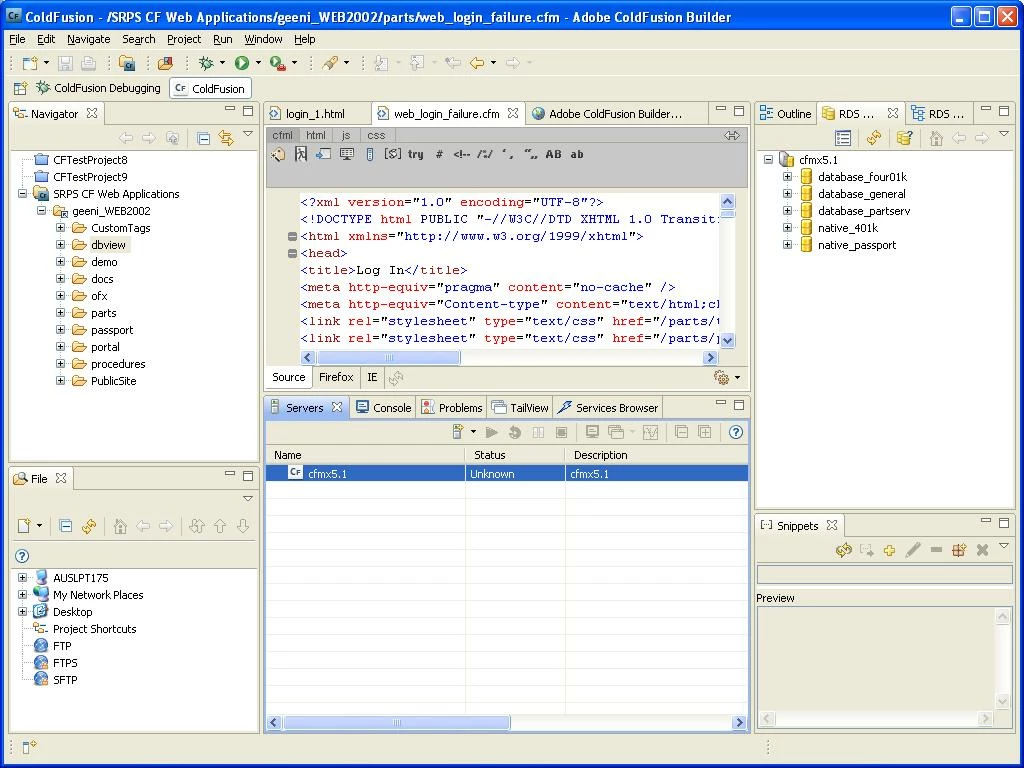The height and width of the screenshot is (768, 1024).
Task: Open the File menu
Action: tap(17, 39)
